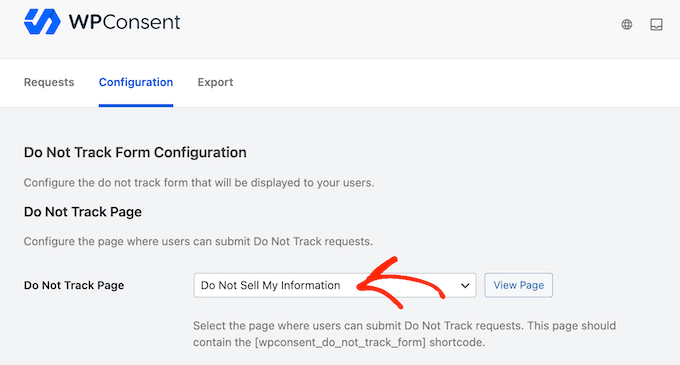Click the WPConsent logo icon
This screenshot has height=365, width=680.
(x=42, y=22)
